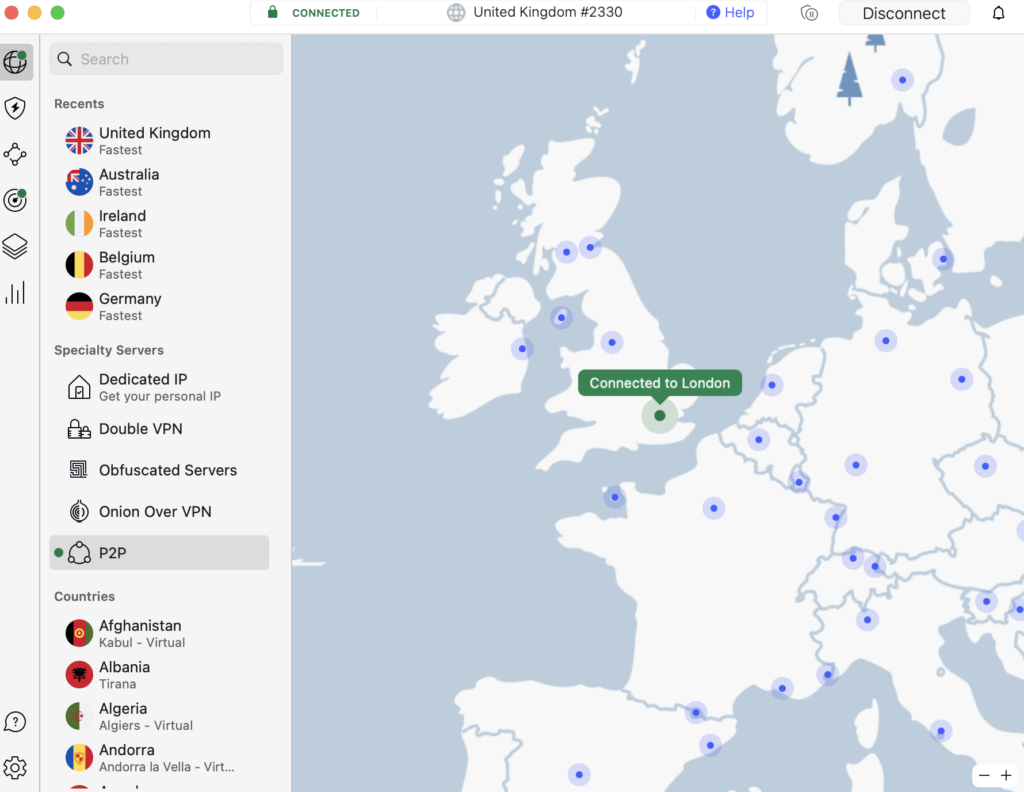Select the P2P specialty server
Screen dimensions: 1024x792
point(159,552)
